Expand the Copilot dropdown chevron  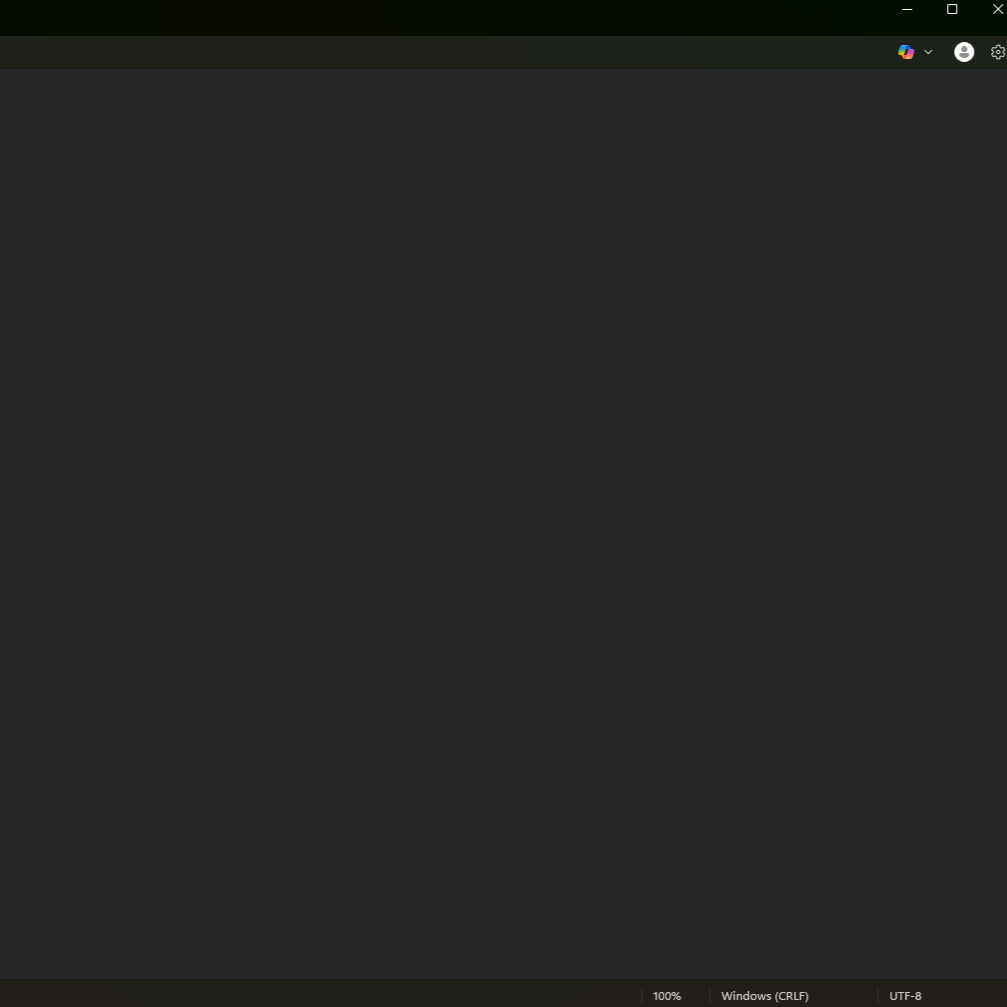click(x=928, y=52)
